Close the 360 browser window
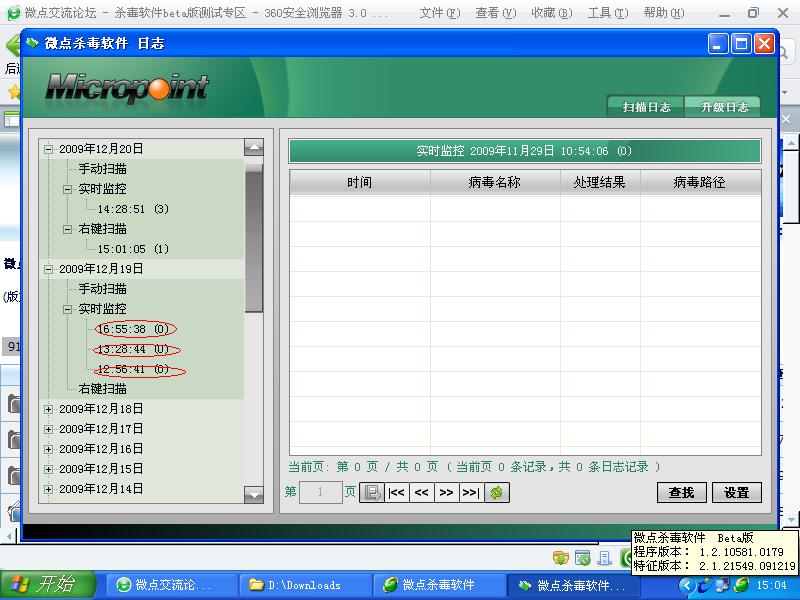Screen dimensions: 800x600 point(783,13)
